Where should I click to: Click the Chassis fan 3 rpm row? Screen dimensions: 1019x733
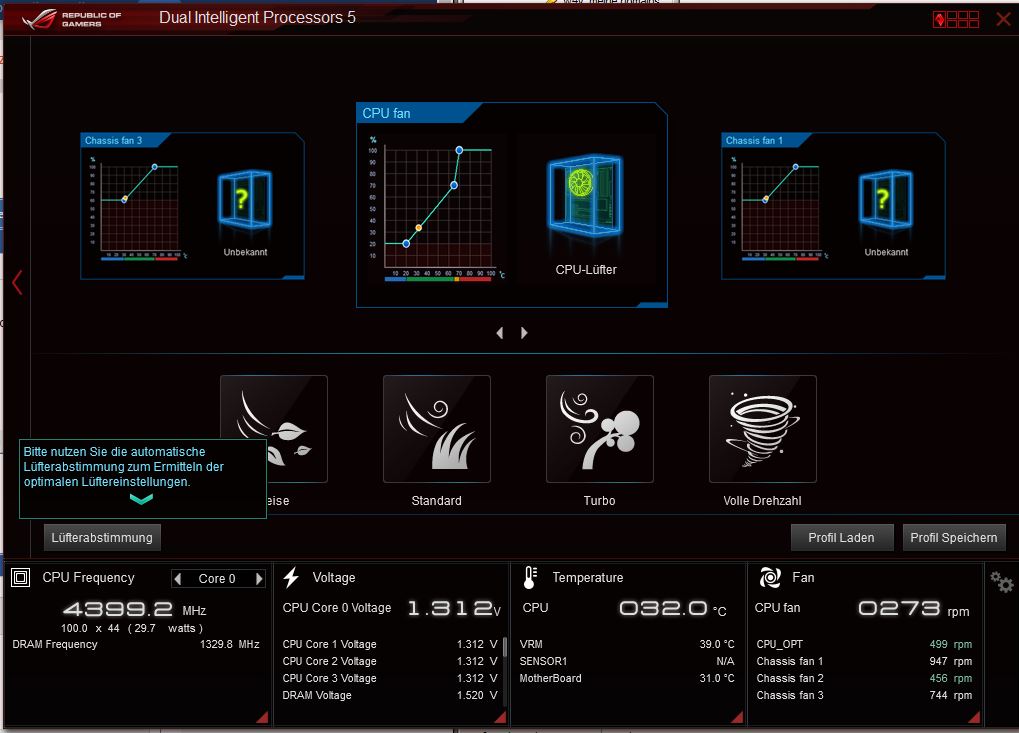pyautogui.click(x=864, y=695)
